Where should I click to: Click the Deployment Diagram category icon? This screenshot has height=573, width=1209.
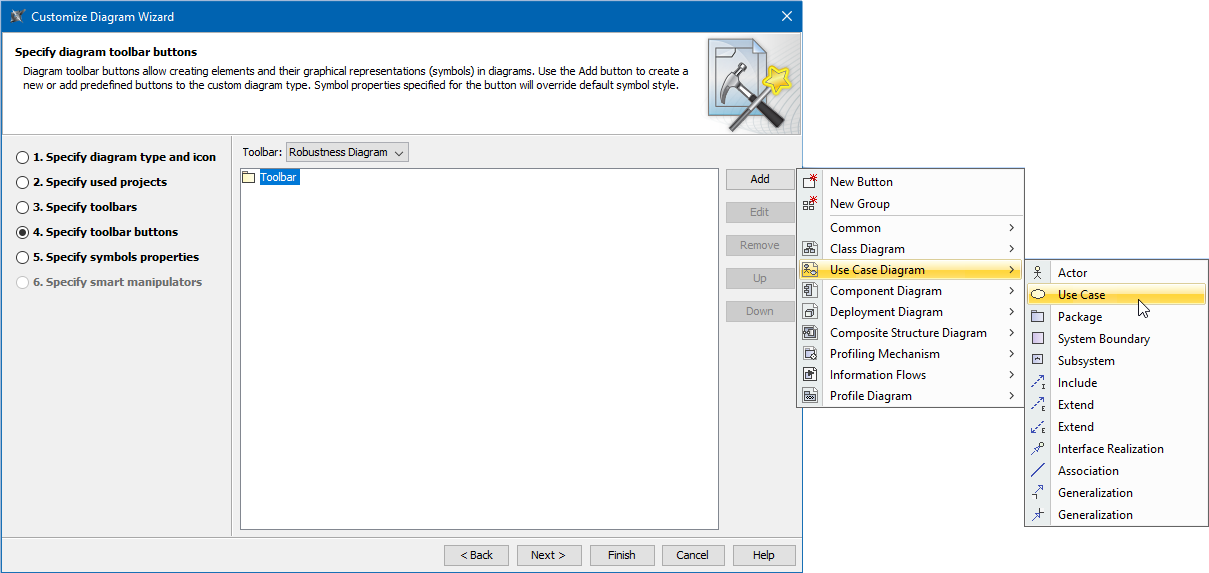pos(811,312)
